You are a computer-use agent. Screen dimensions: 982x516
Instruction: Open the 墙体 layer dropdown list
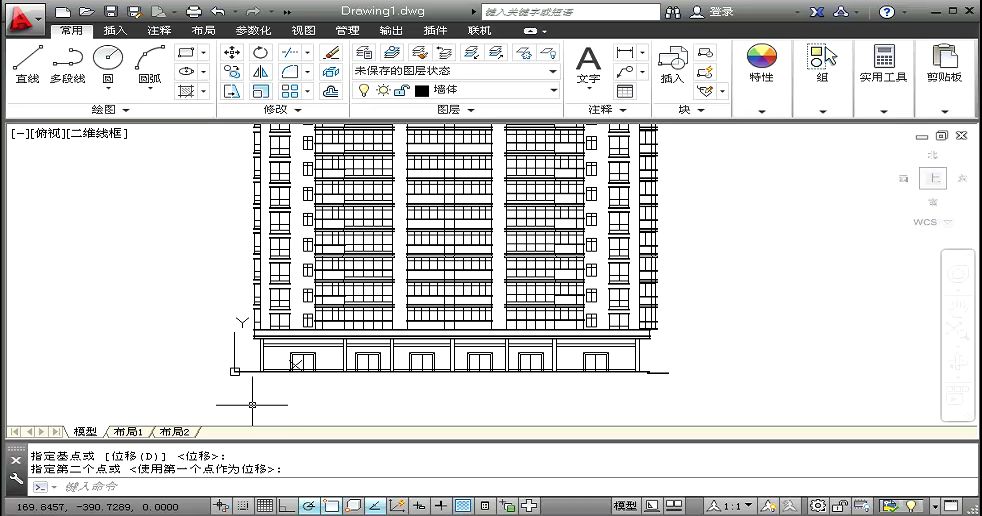pos(553,91)
